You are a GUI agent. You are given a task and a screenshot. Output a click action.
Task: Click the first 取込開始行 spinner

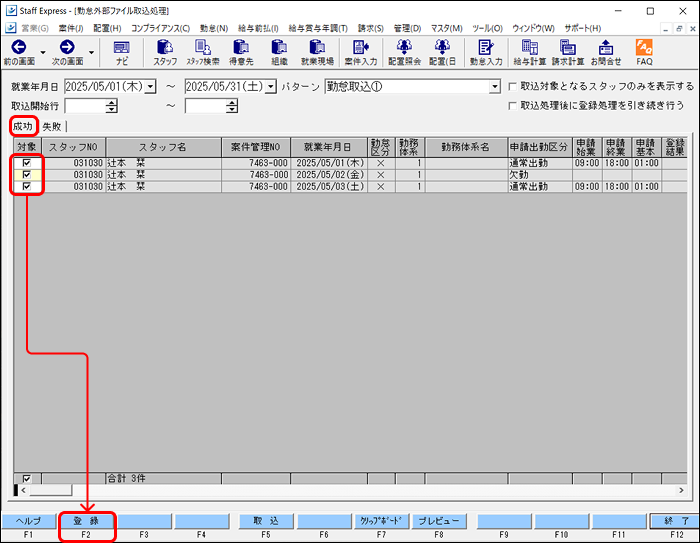pos(112,106)
